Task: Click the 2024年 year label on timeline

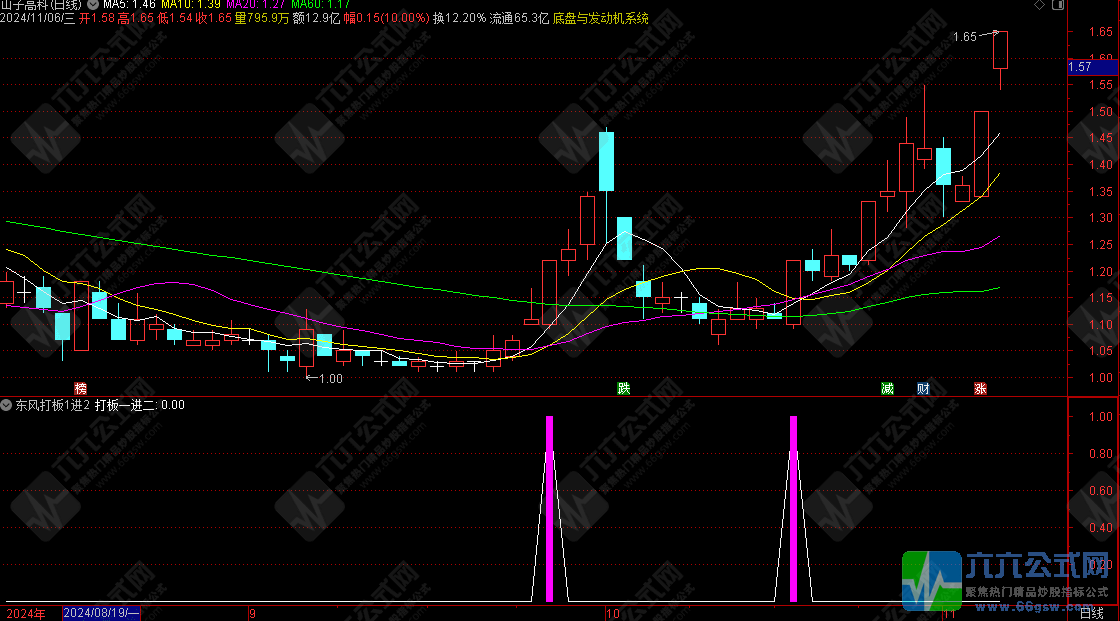Action: coord(26,613)
